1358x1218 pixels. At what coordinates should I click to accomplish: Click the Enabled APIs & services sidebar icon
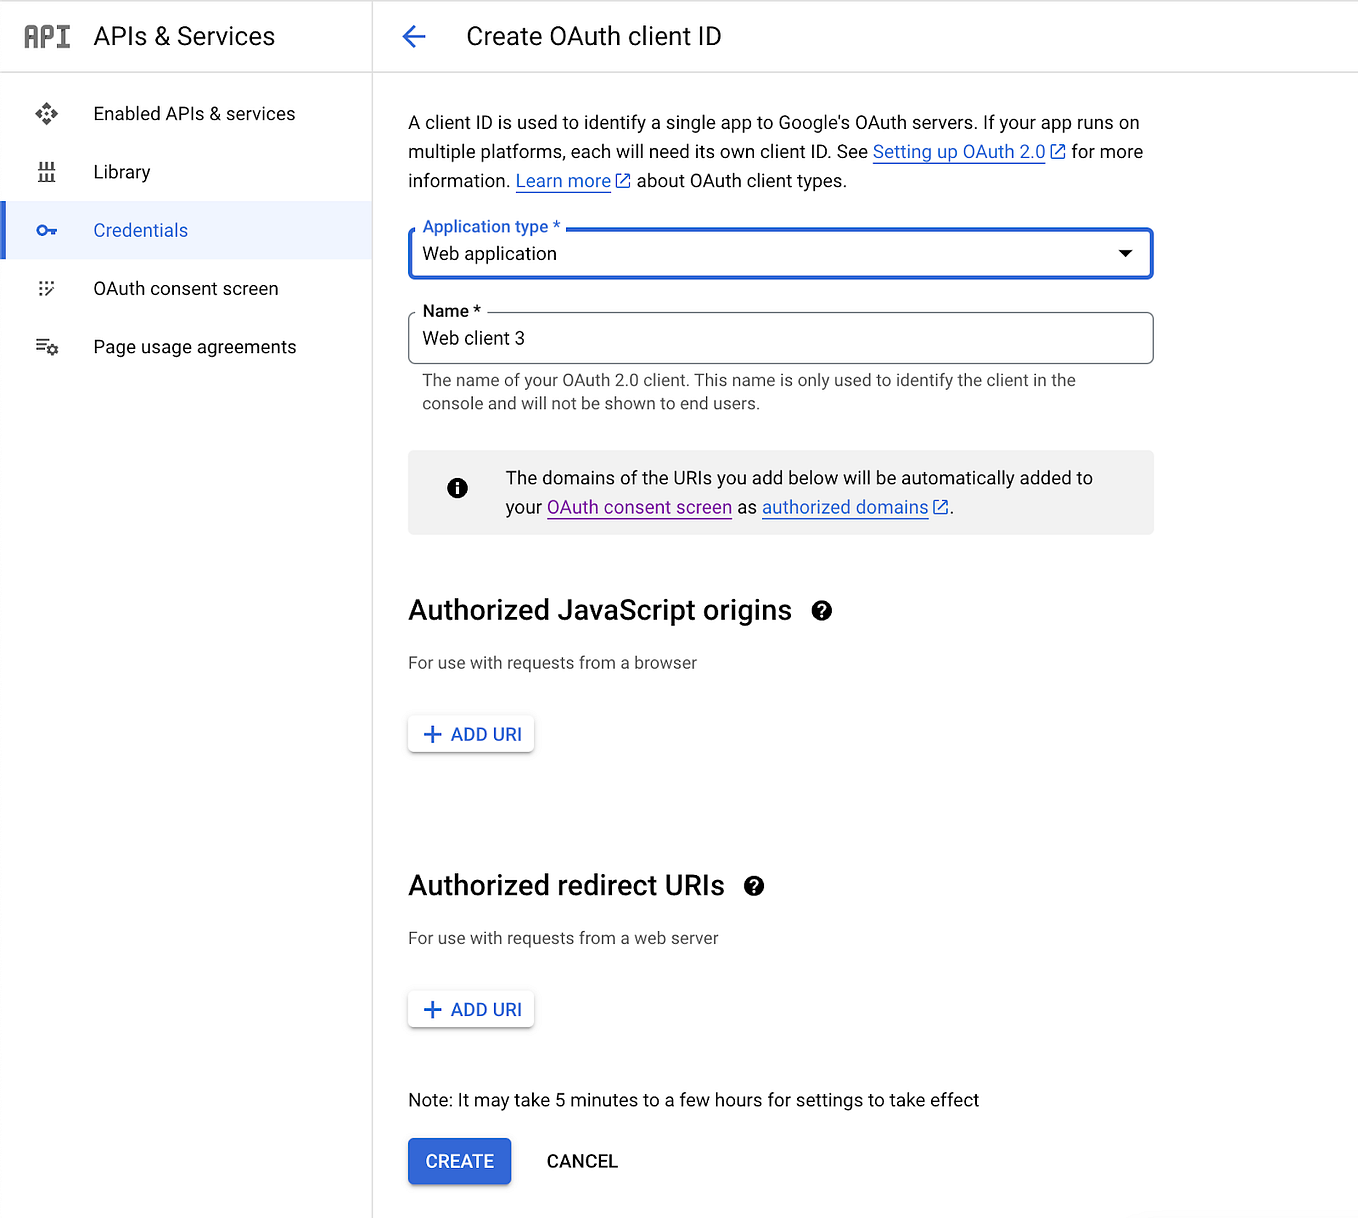coord(46,113)
